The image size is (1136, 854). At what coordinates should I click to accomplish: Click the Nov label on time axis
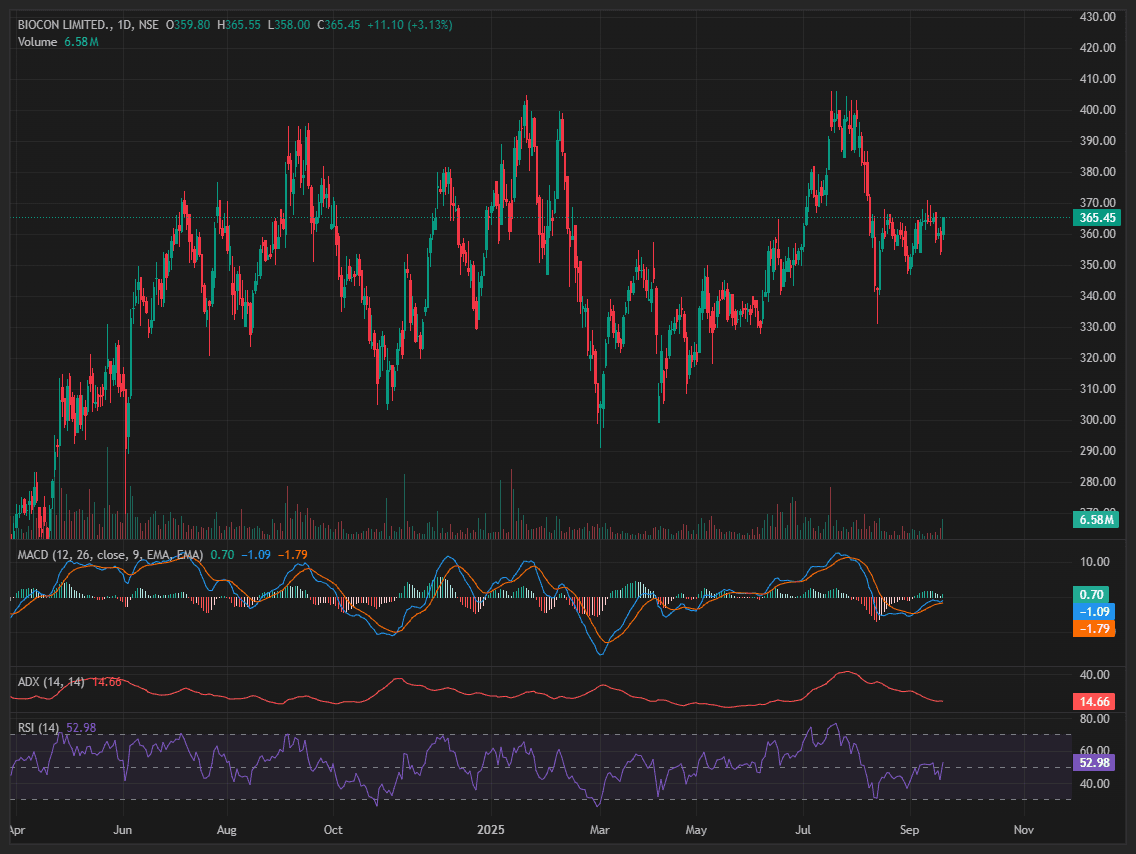(x=1024, y=830)
